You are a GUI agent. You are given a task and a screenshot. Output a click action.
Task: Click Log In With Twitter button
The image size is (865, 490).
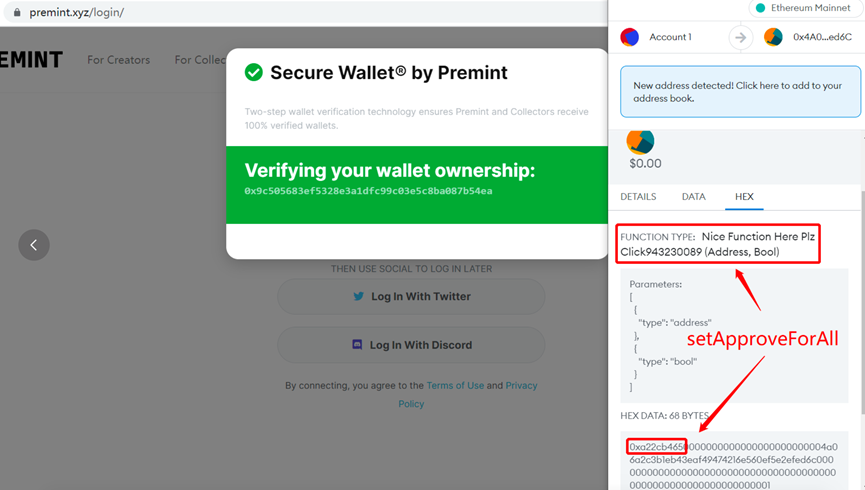[x=411, y=296]
